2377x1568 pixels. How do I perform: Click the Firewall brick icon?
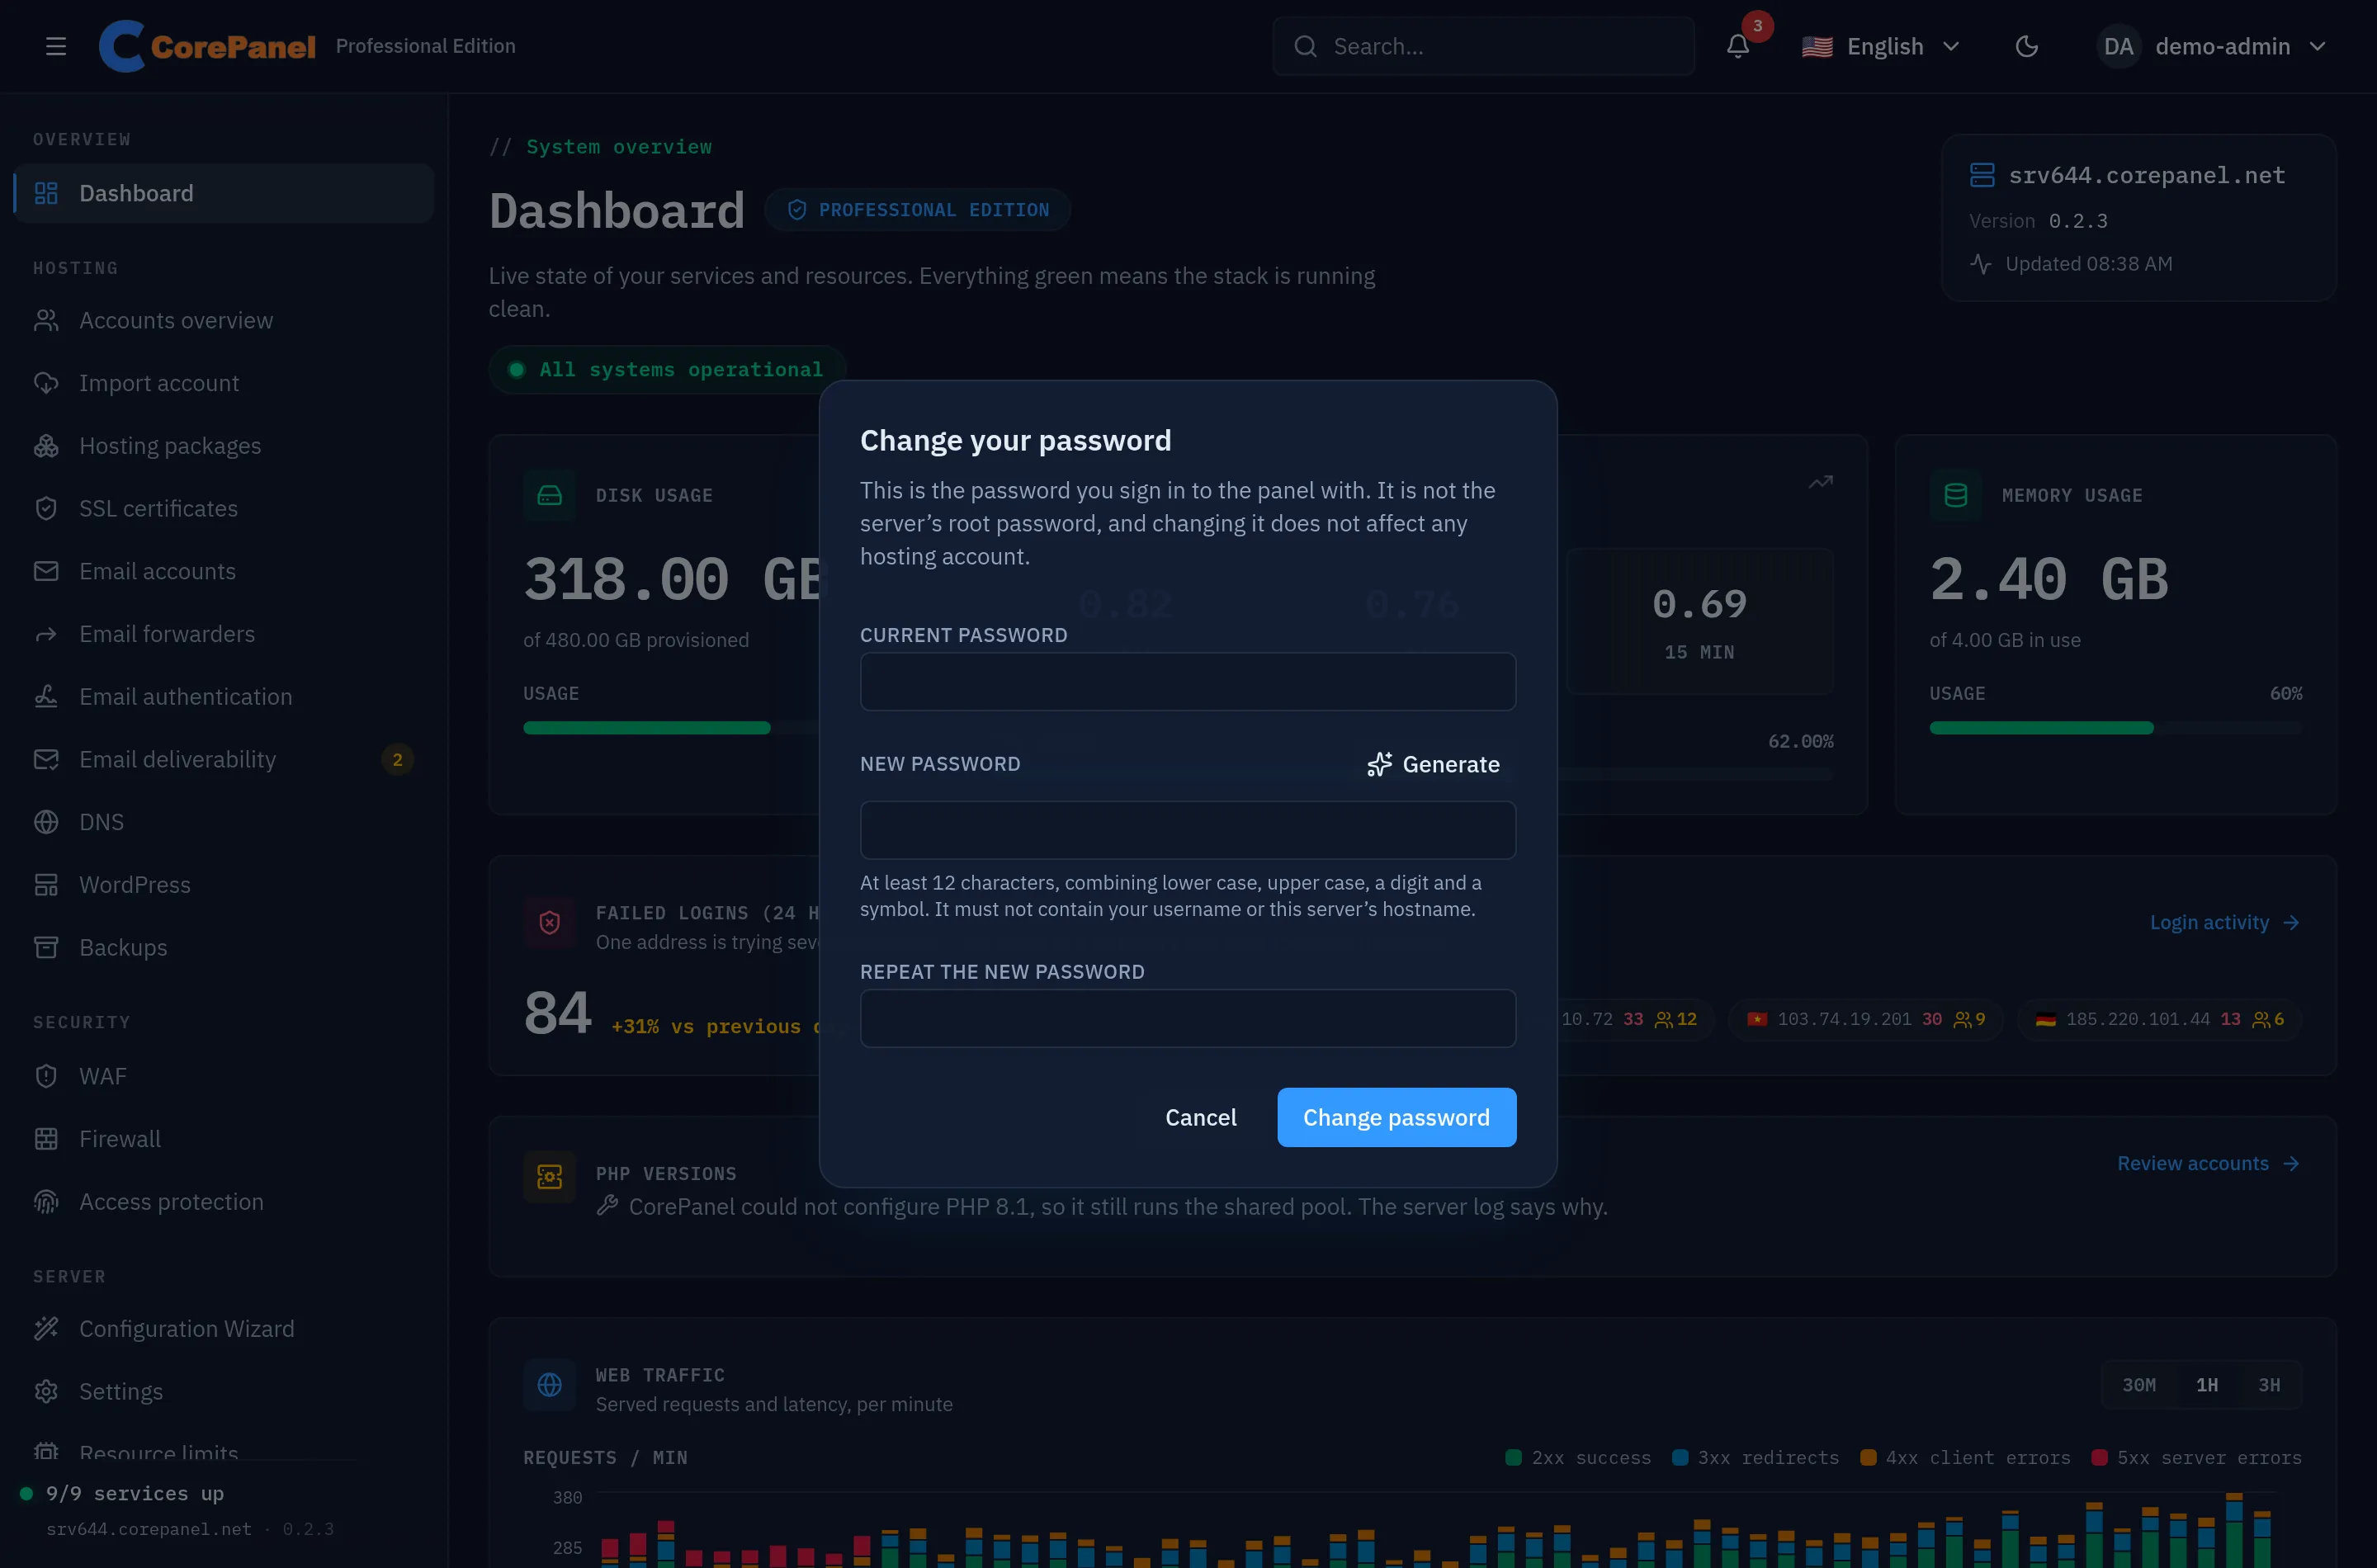[46, 1139]
